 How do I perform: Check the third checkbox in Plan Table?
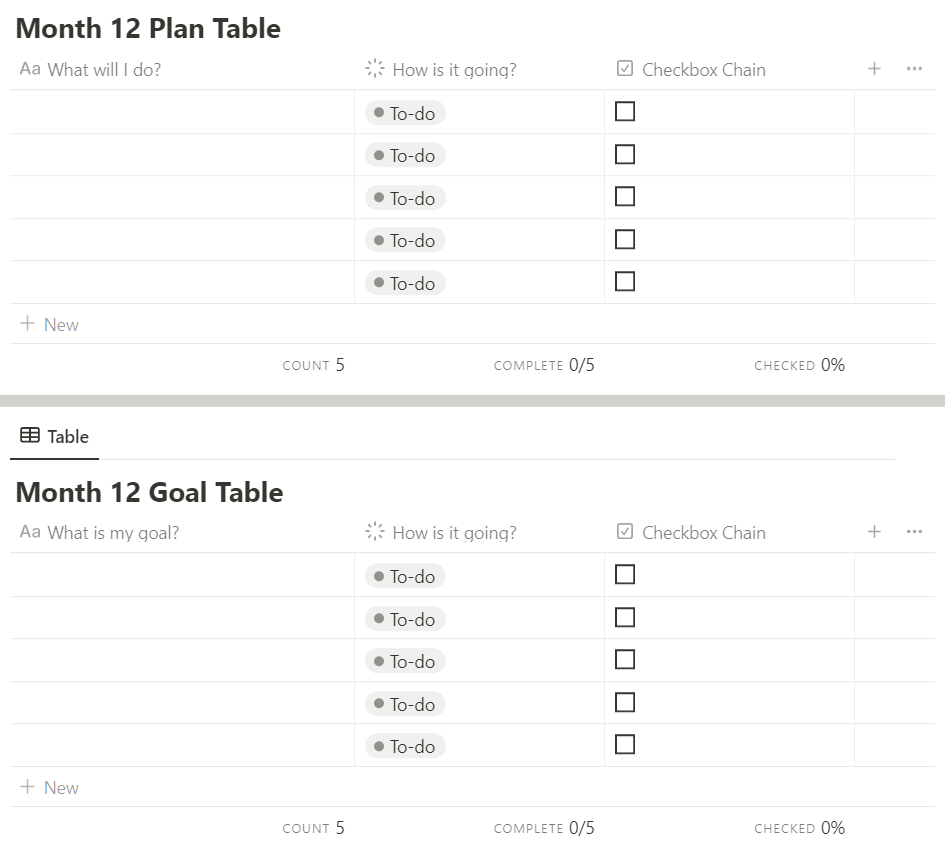point(625,197)
